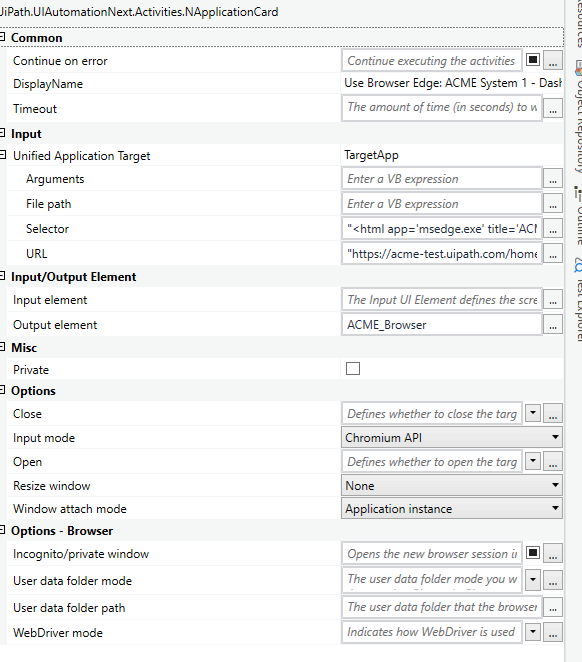Toggle Continue on error tri-state checkbox

[x=533, y=60]
